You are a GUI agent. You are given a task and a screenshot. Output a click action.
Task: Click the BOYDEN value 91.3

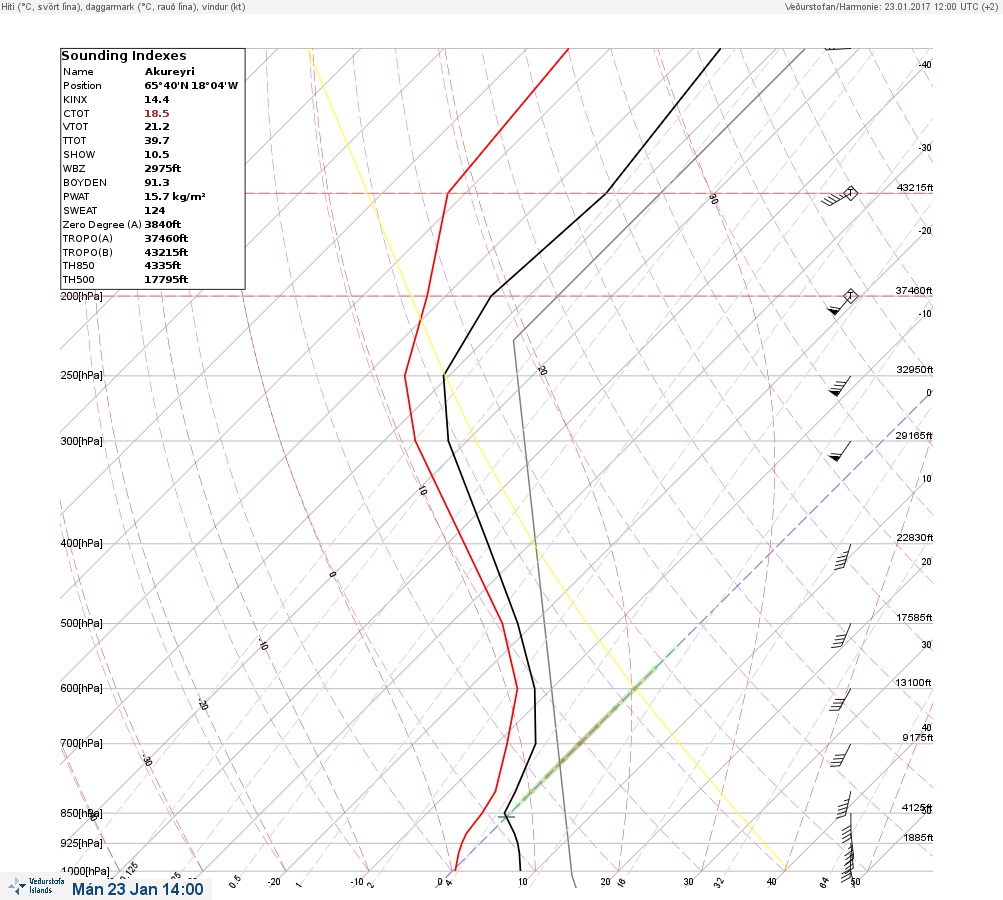[157, 182]
